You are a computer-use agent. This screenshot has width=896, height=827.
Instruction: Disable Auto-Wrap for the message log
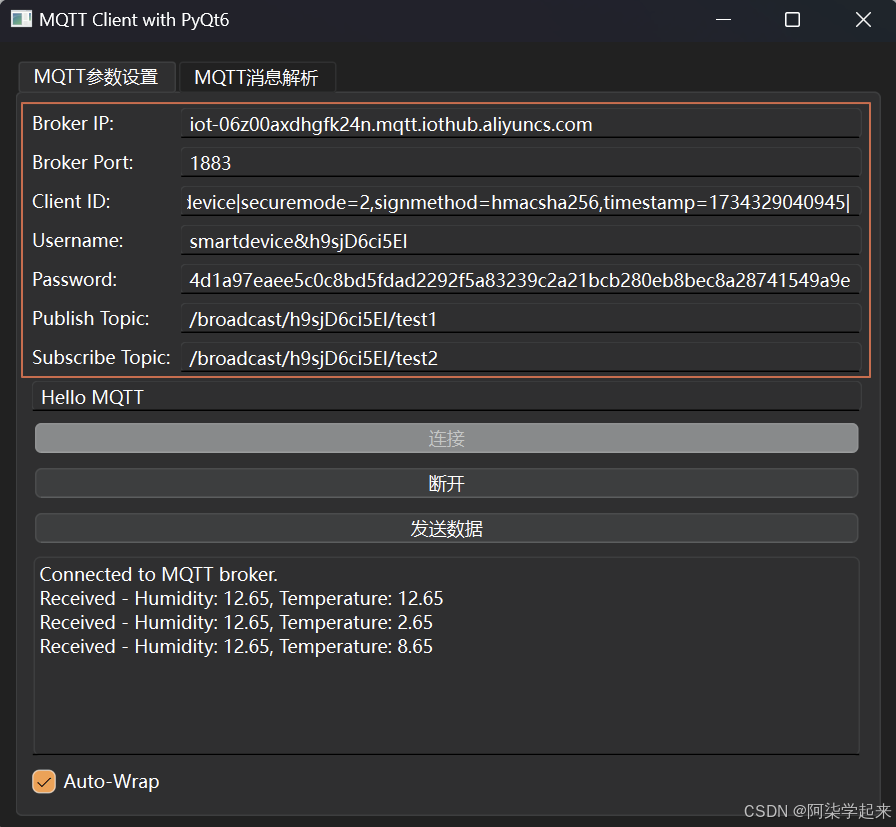click(44, 781)
